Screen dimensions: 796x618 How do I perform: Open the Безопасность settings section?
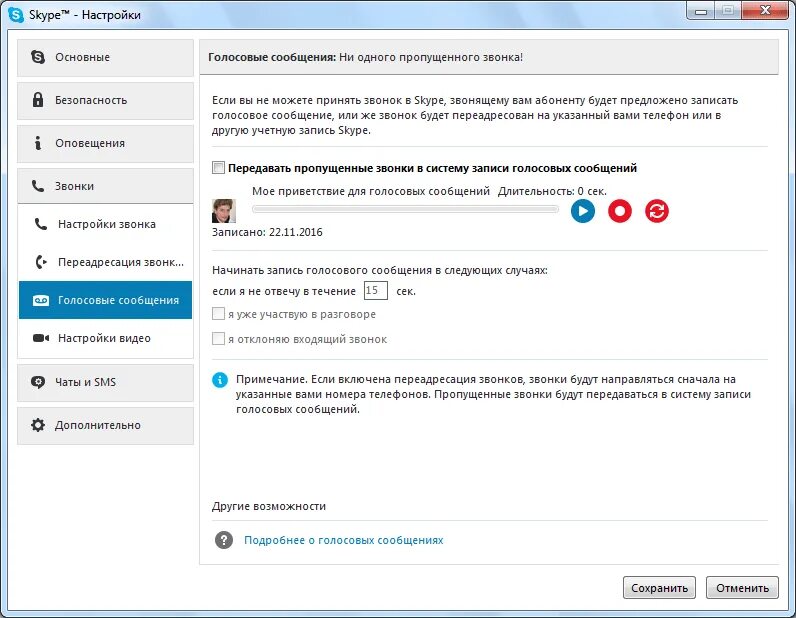point(106,101)
